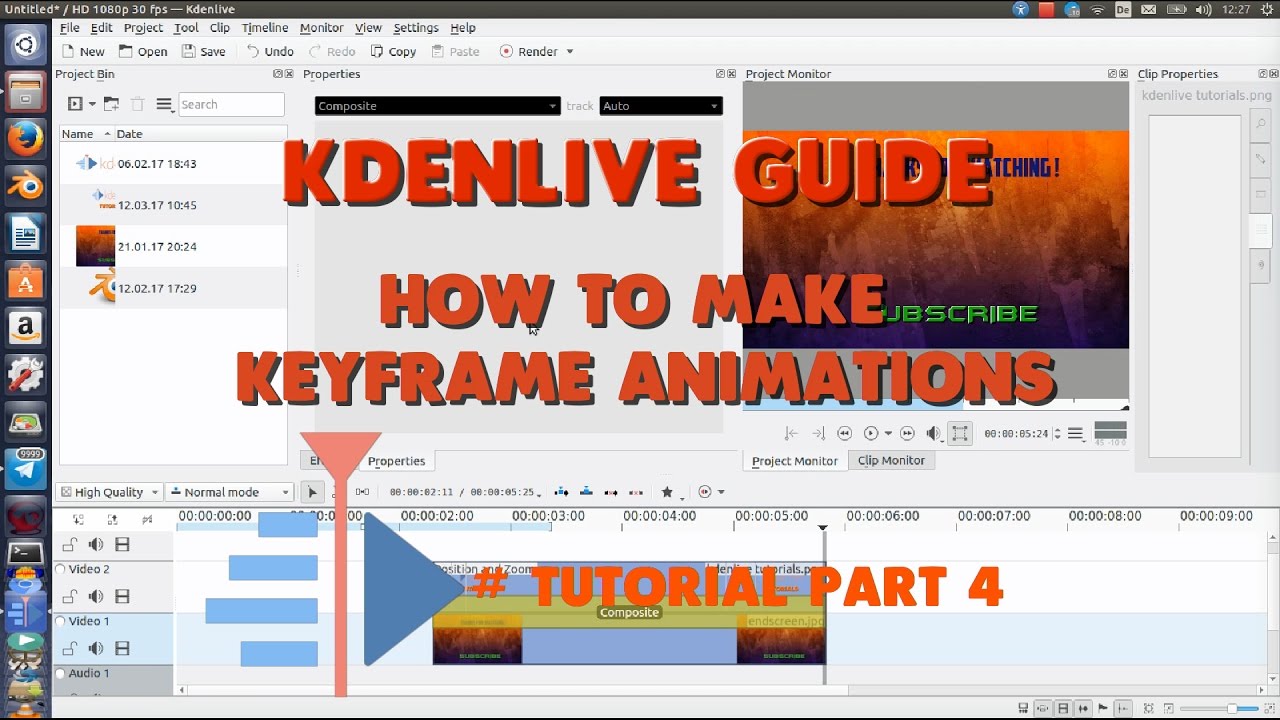
Task: Open the Normal mode edit dropdown
Action: click(229, 492)
